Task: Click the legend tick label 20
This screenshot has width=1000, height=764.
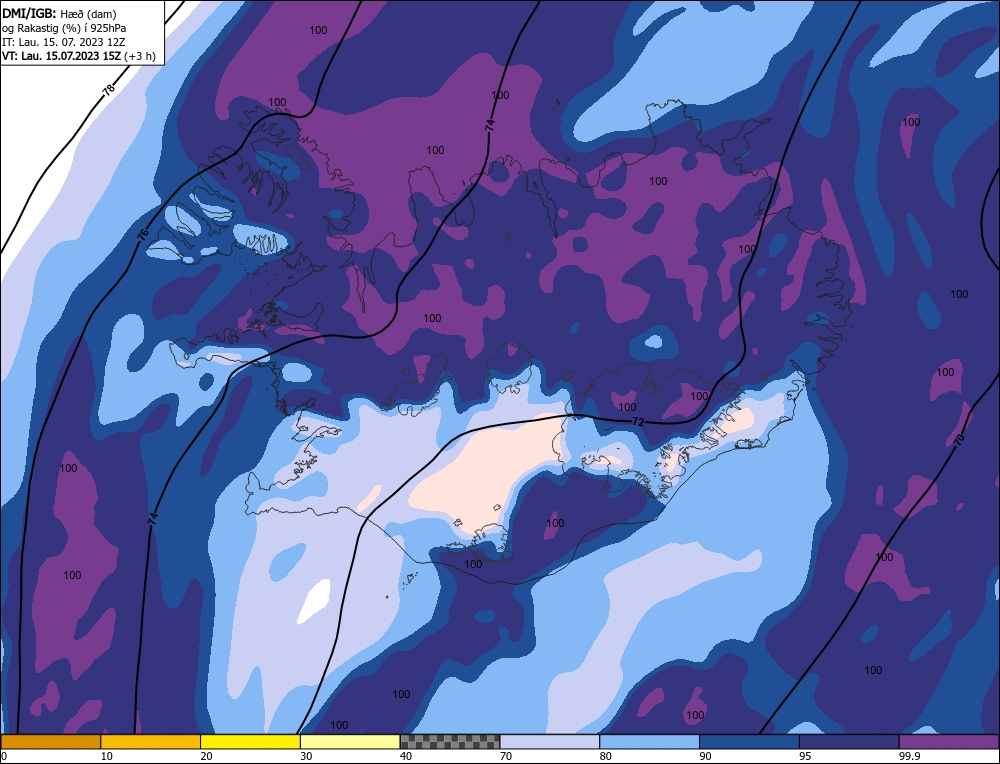Action: (x=206, y=756)
